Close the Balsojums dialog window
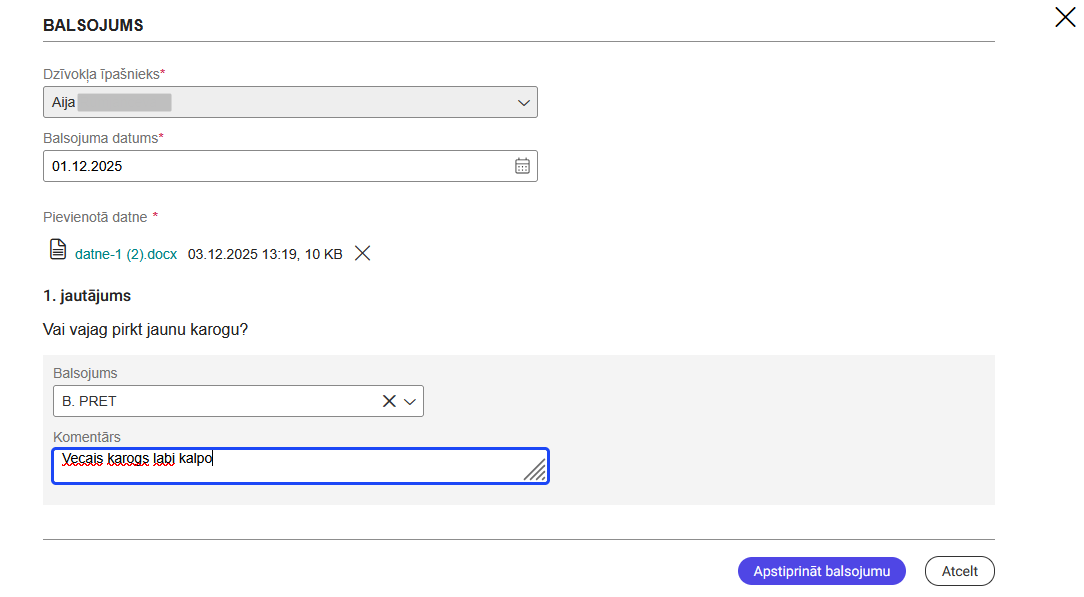The image size is (1084, 597). click(x=1065, y=17)
